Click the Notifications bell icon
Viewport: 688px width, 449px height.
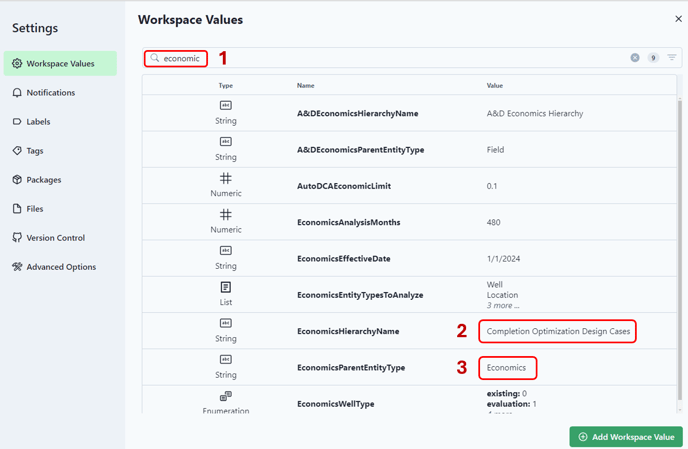tap(17, 93)
